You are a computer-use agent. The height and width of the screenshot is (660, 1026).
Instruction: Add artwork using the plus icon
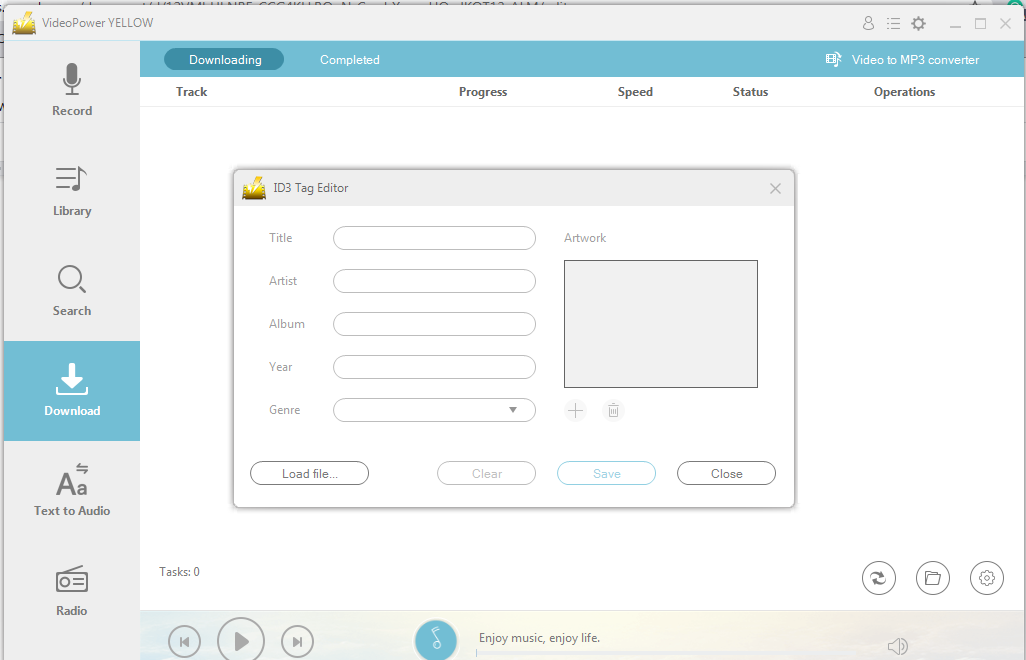pos(575,410)
